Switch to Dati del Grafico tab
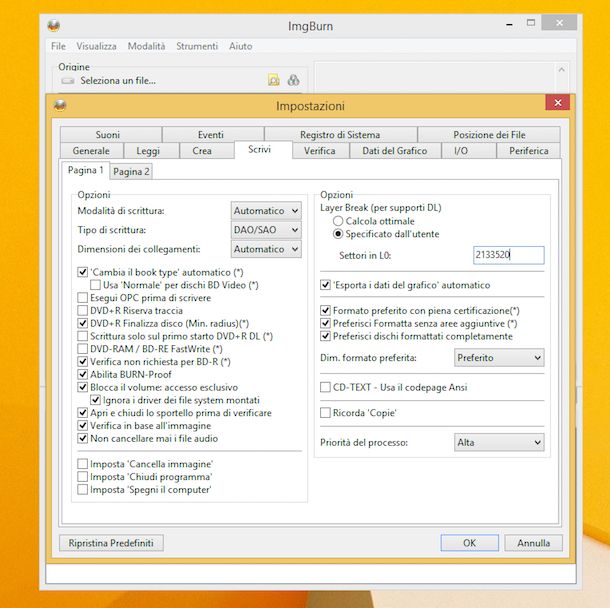Viewport: 610px width, 608px height. (x=396, y=151)
